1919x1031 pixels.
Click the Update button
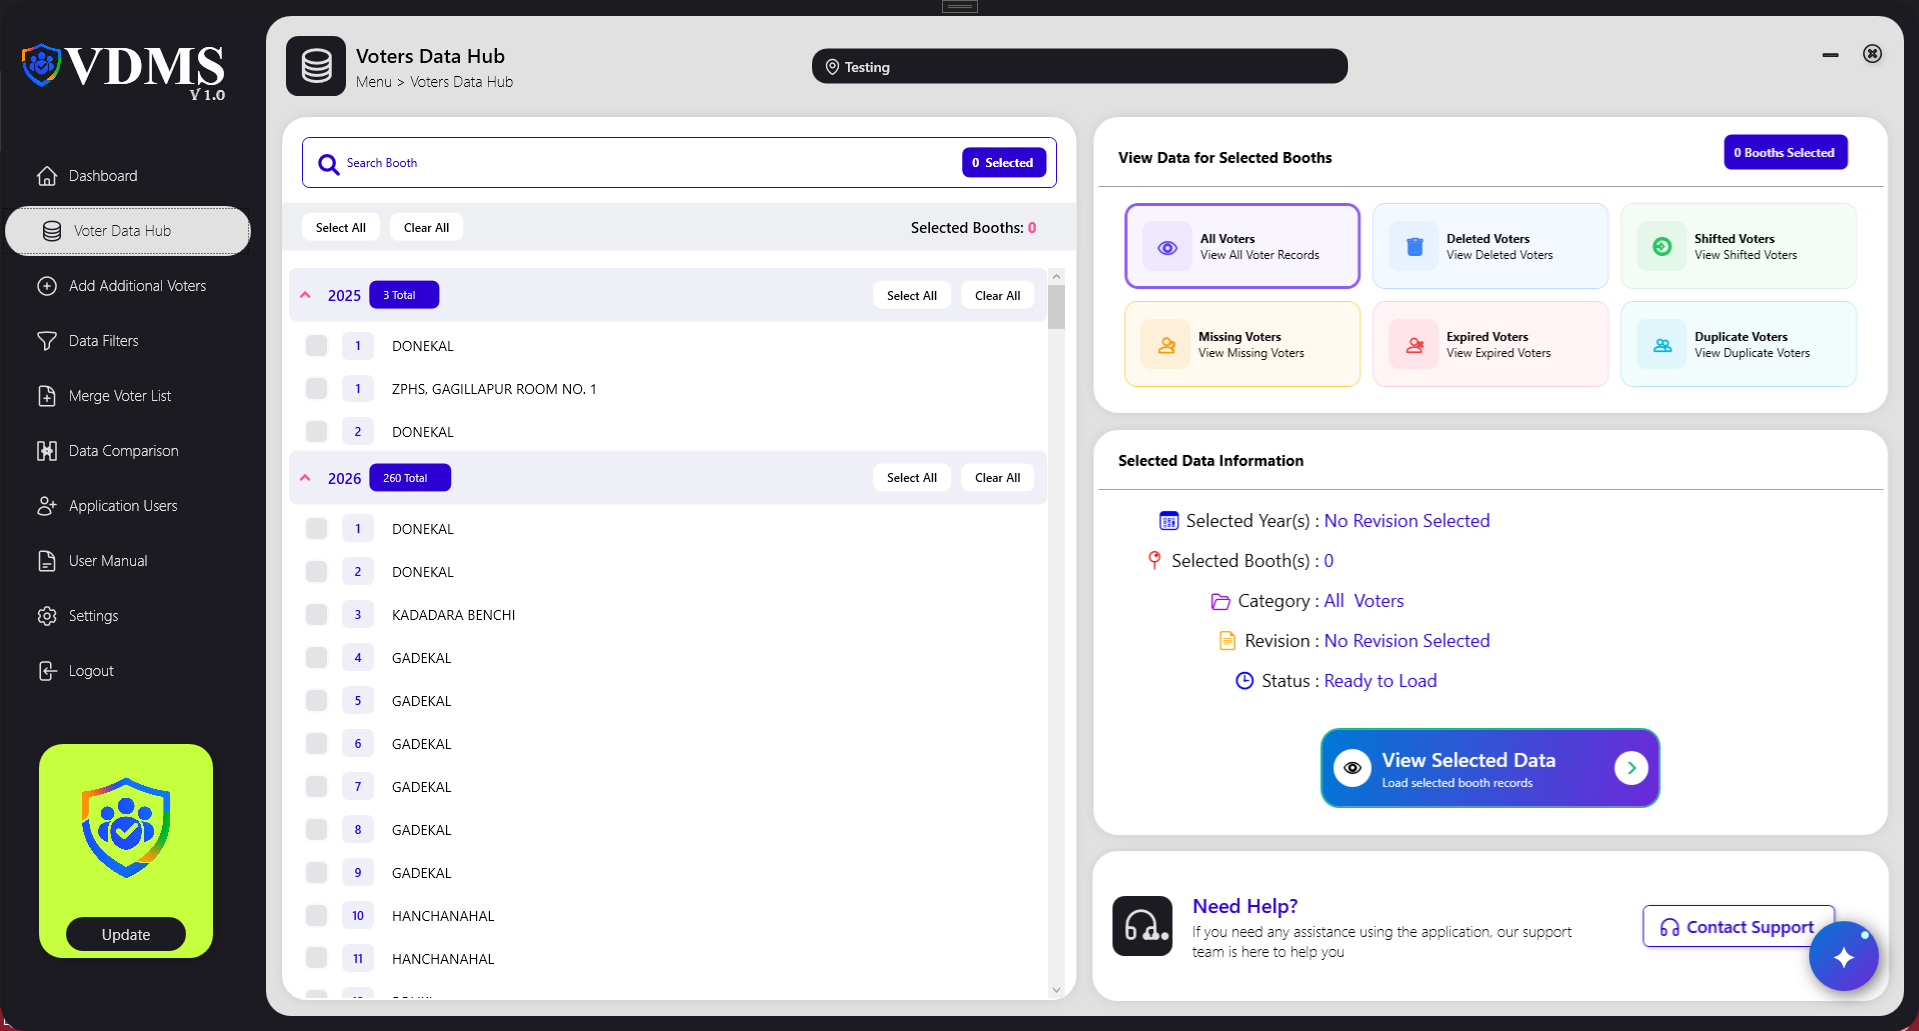pos(126,935)
